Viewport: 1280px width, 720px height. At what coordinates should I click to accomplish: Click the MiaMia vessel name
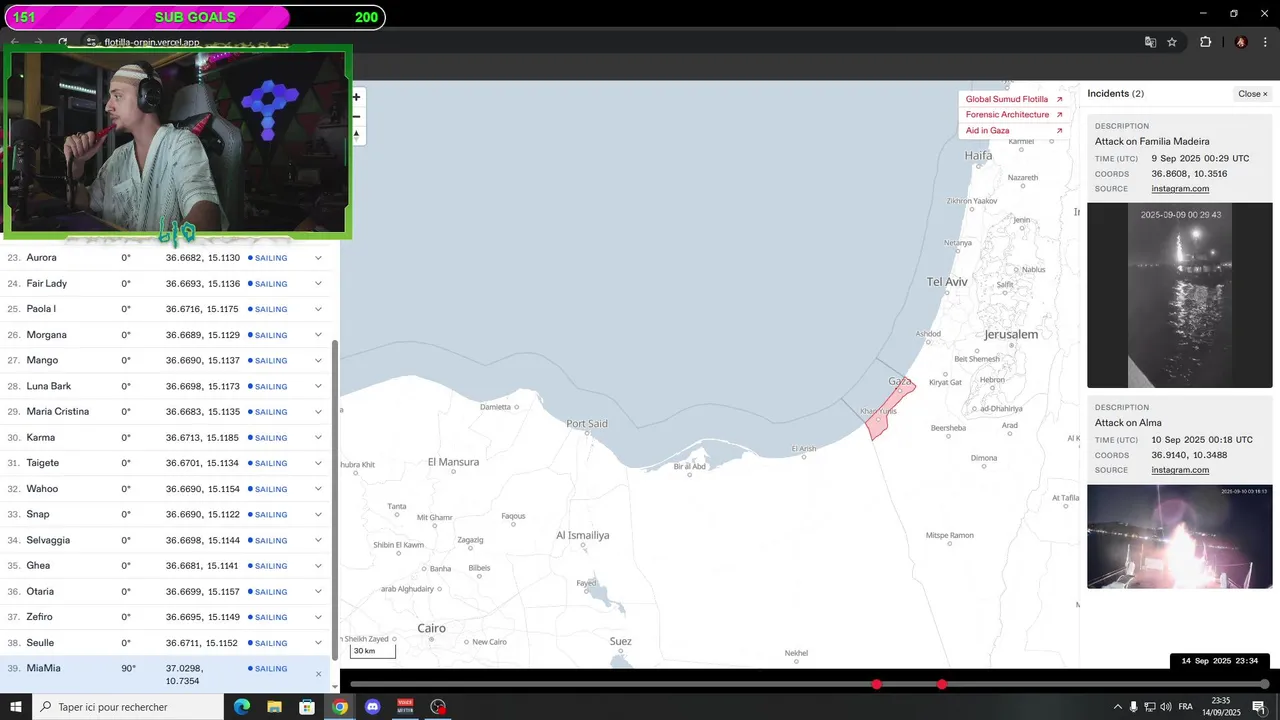click(x=43, y=668)
